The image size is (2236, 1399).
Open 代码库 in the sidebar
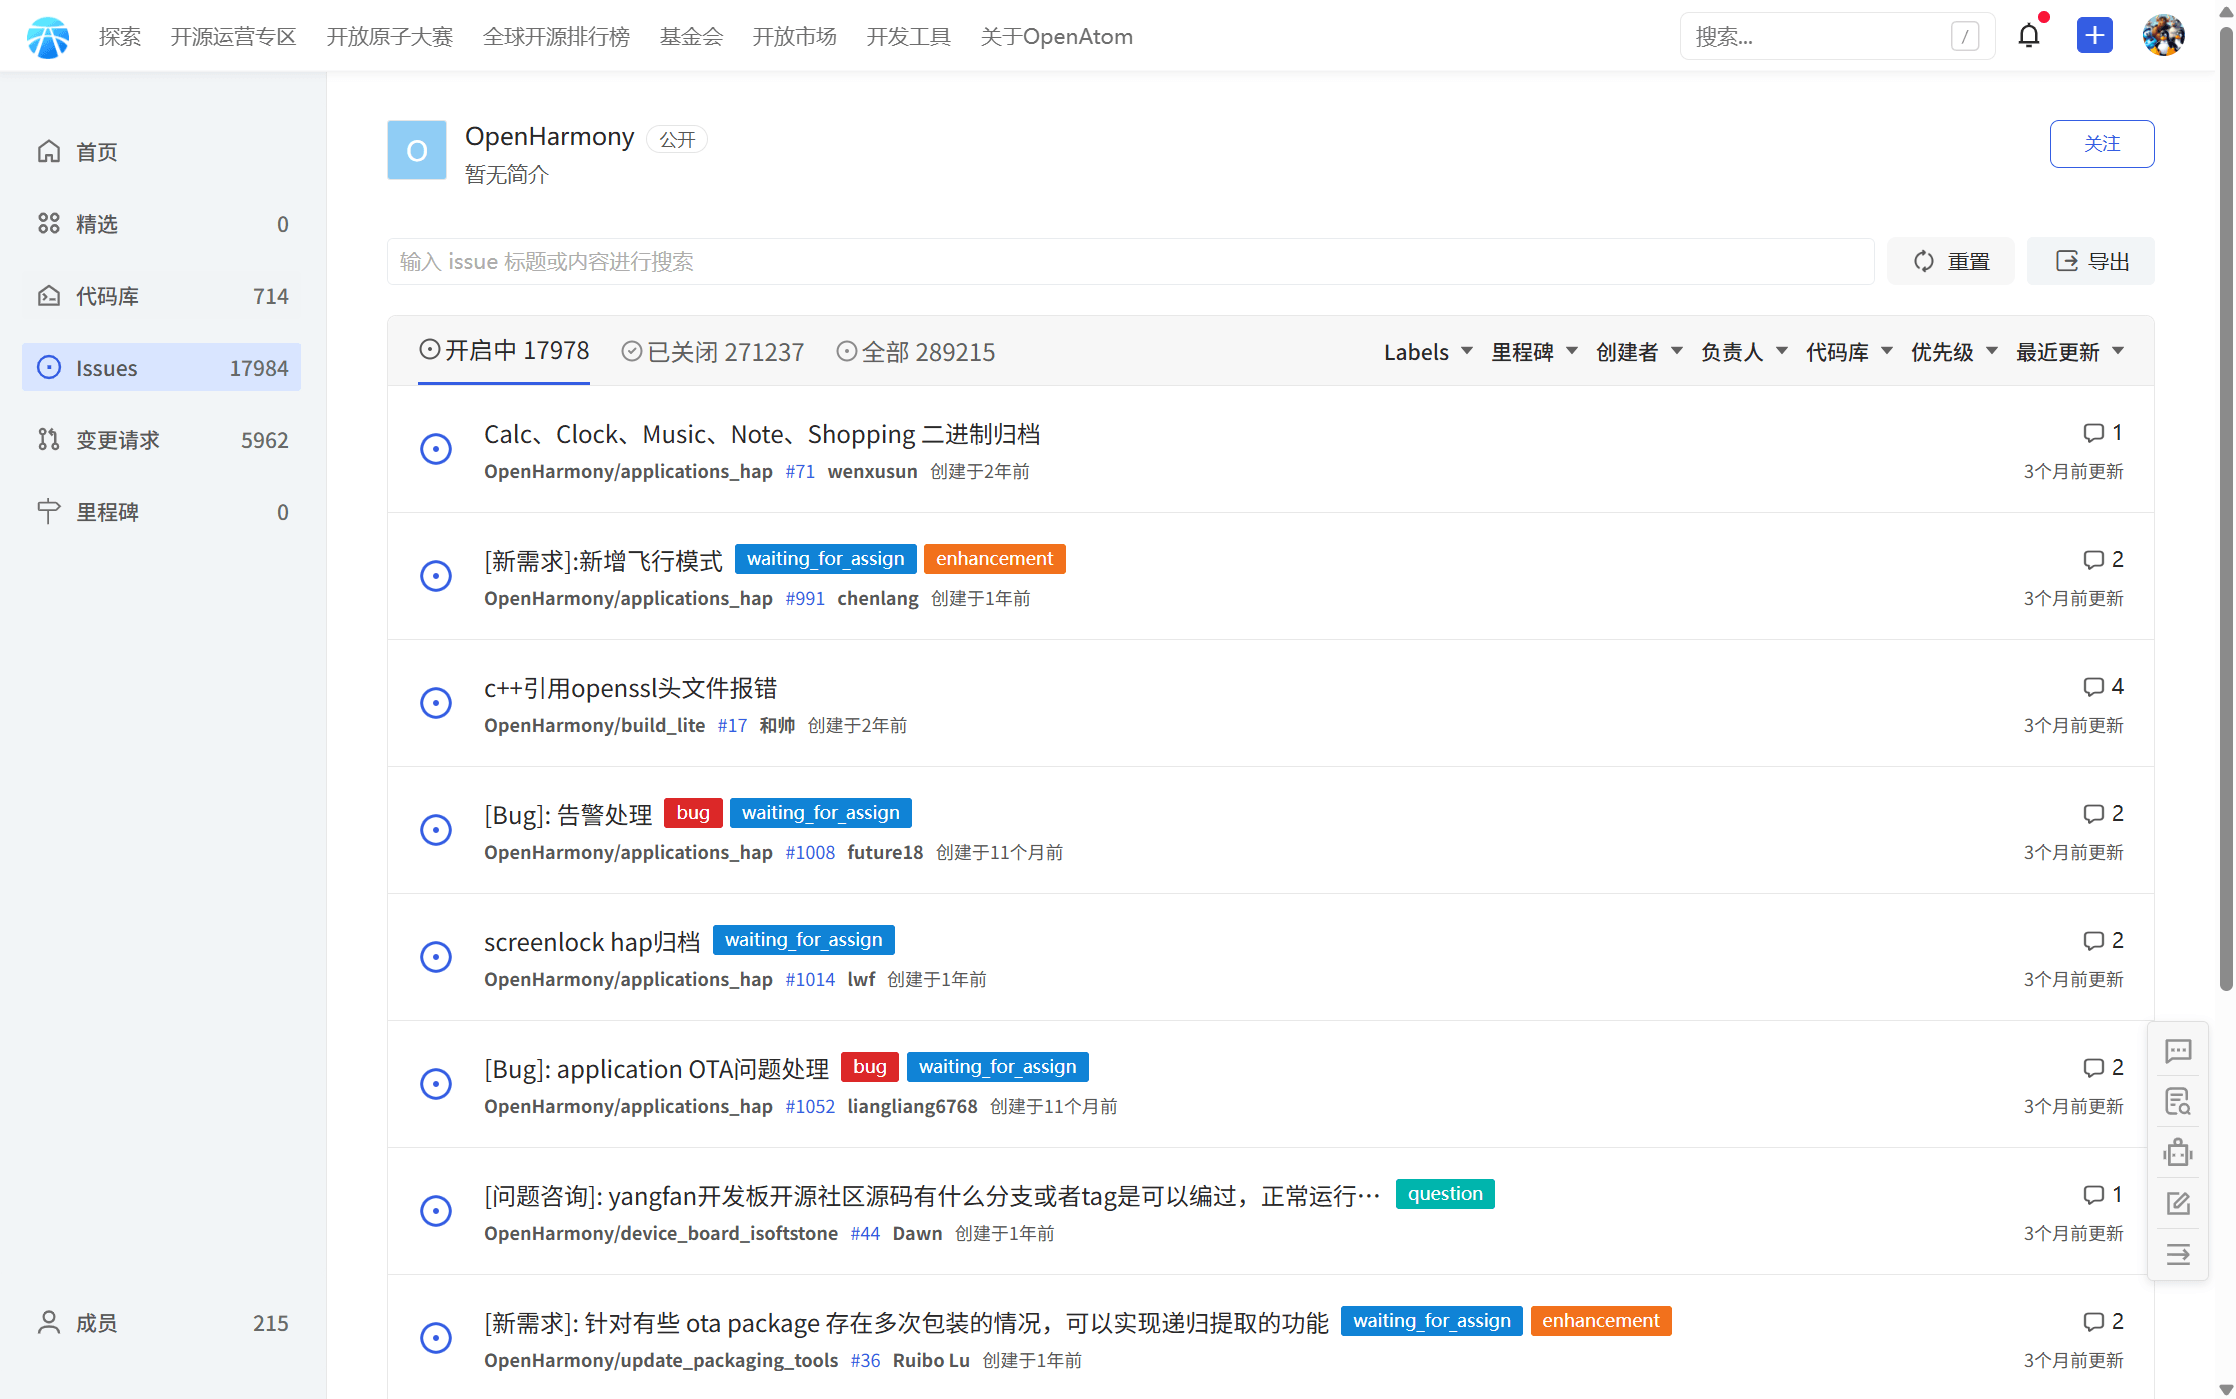161,296
